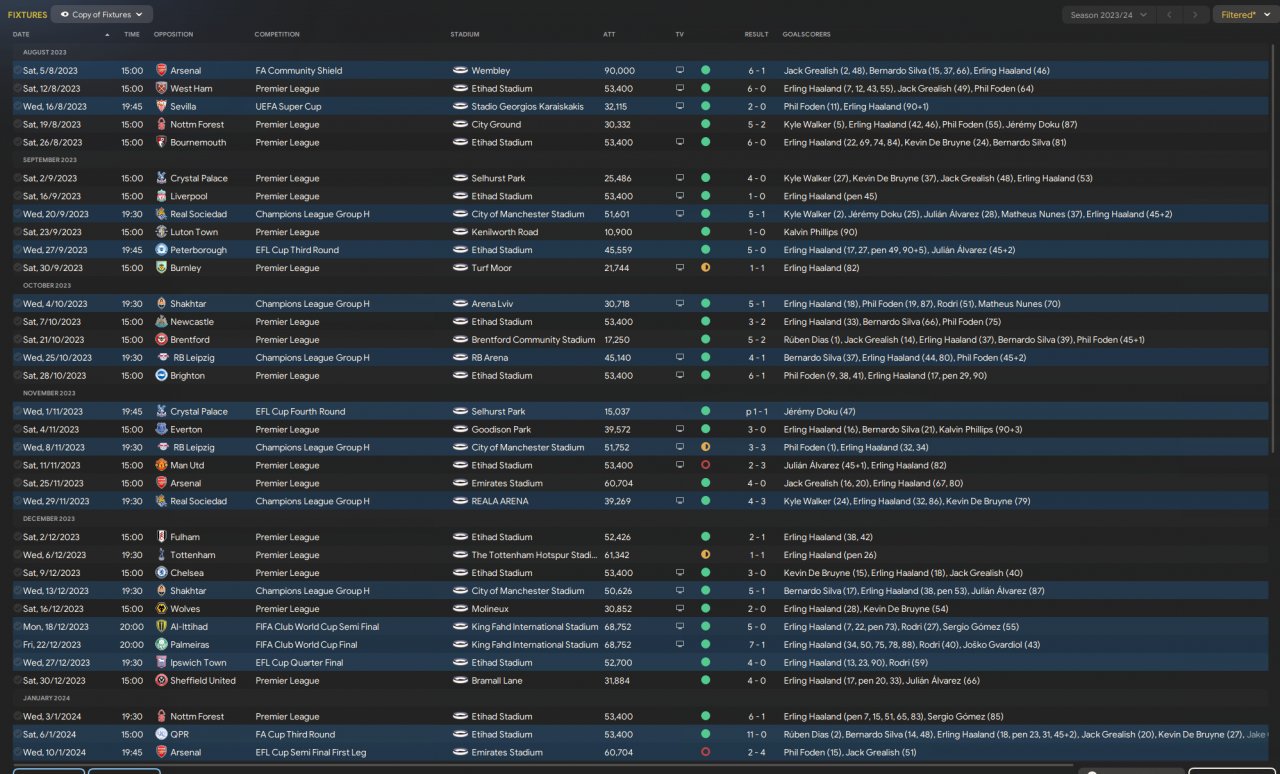Click the stadium icon beside Wembley
This screenshot has width=1280, height=774.
pos(460,71)
